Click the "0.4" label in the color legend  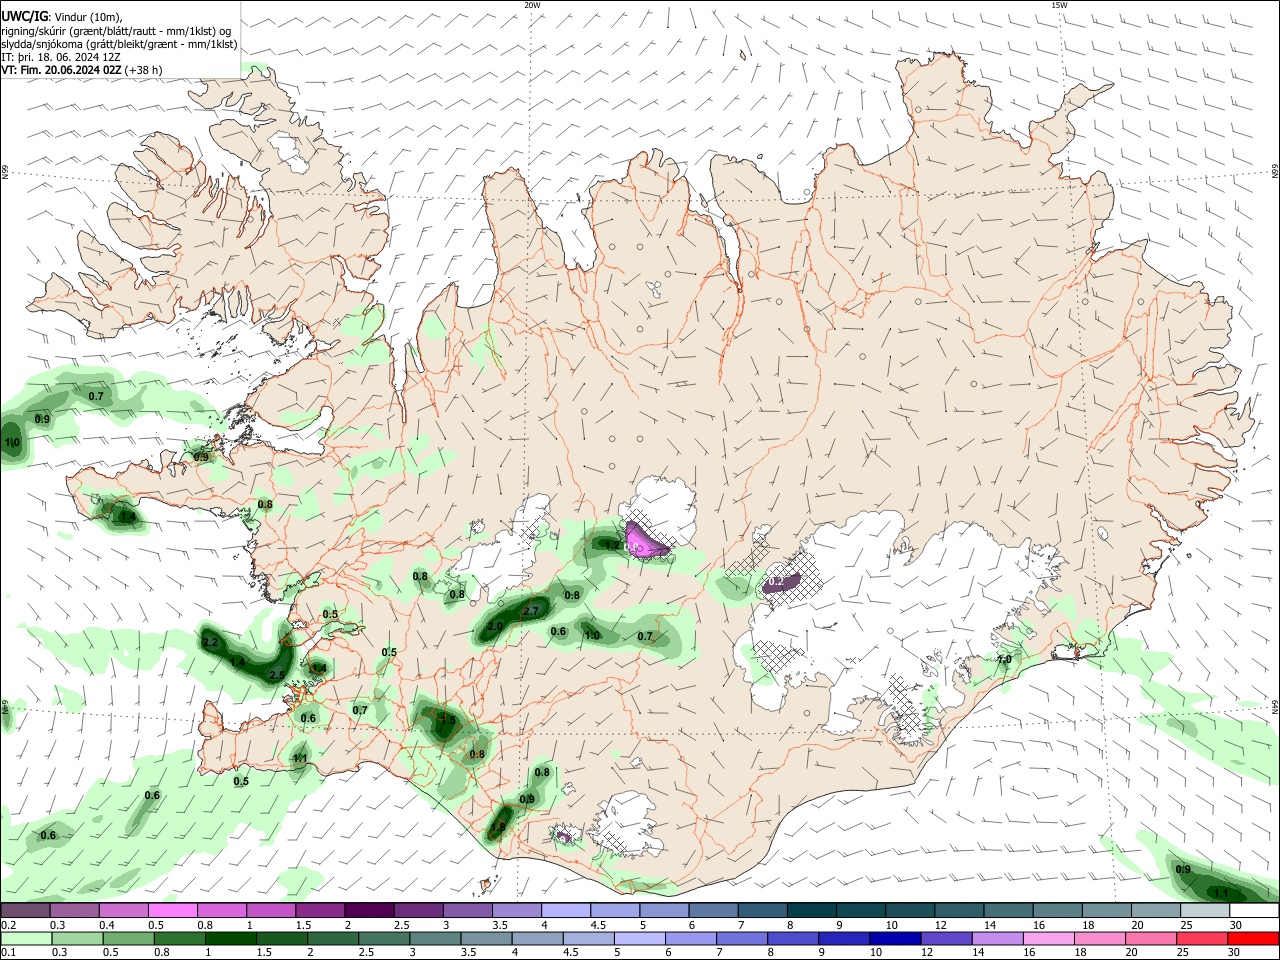point(107,925)
